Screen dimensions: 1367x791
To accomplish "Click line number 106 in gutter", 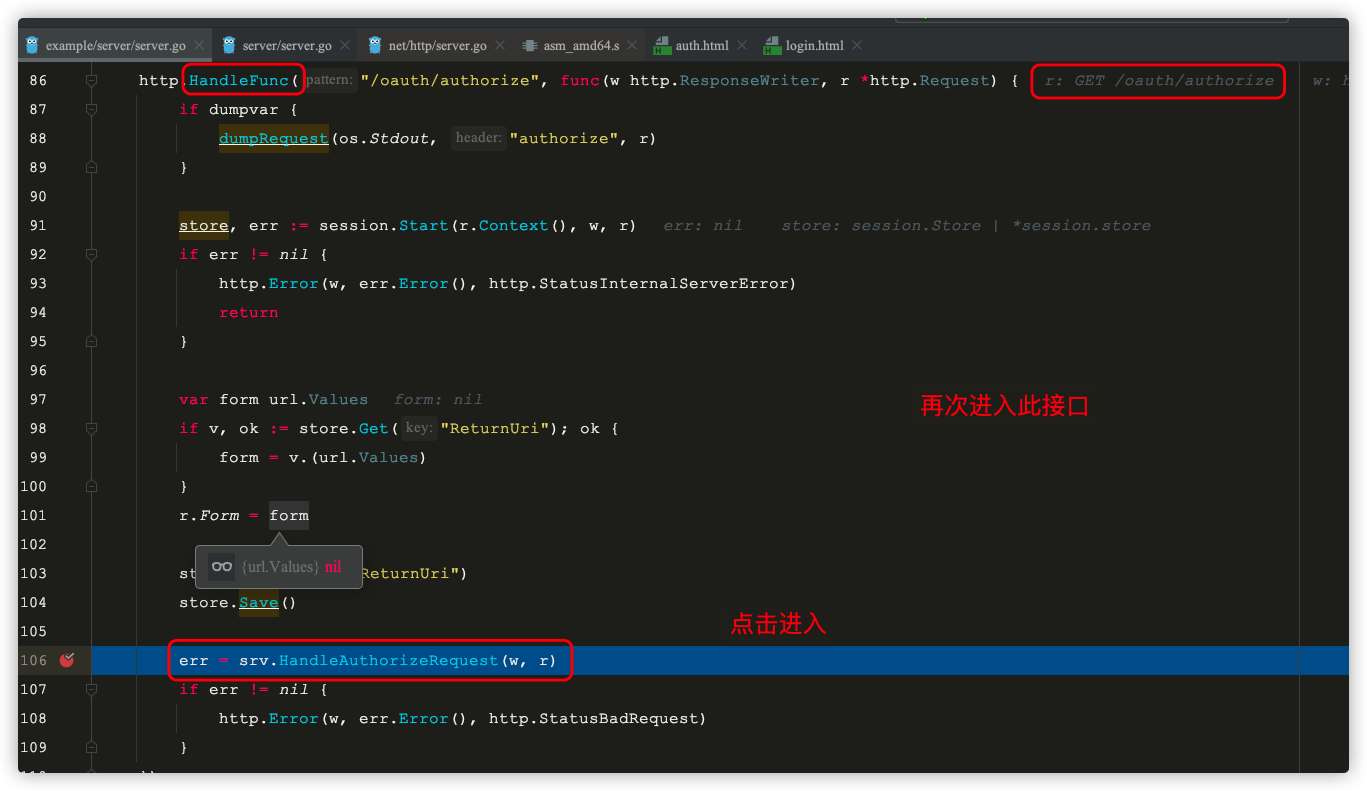I will (33, 660).
